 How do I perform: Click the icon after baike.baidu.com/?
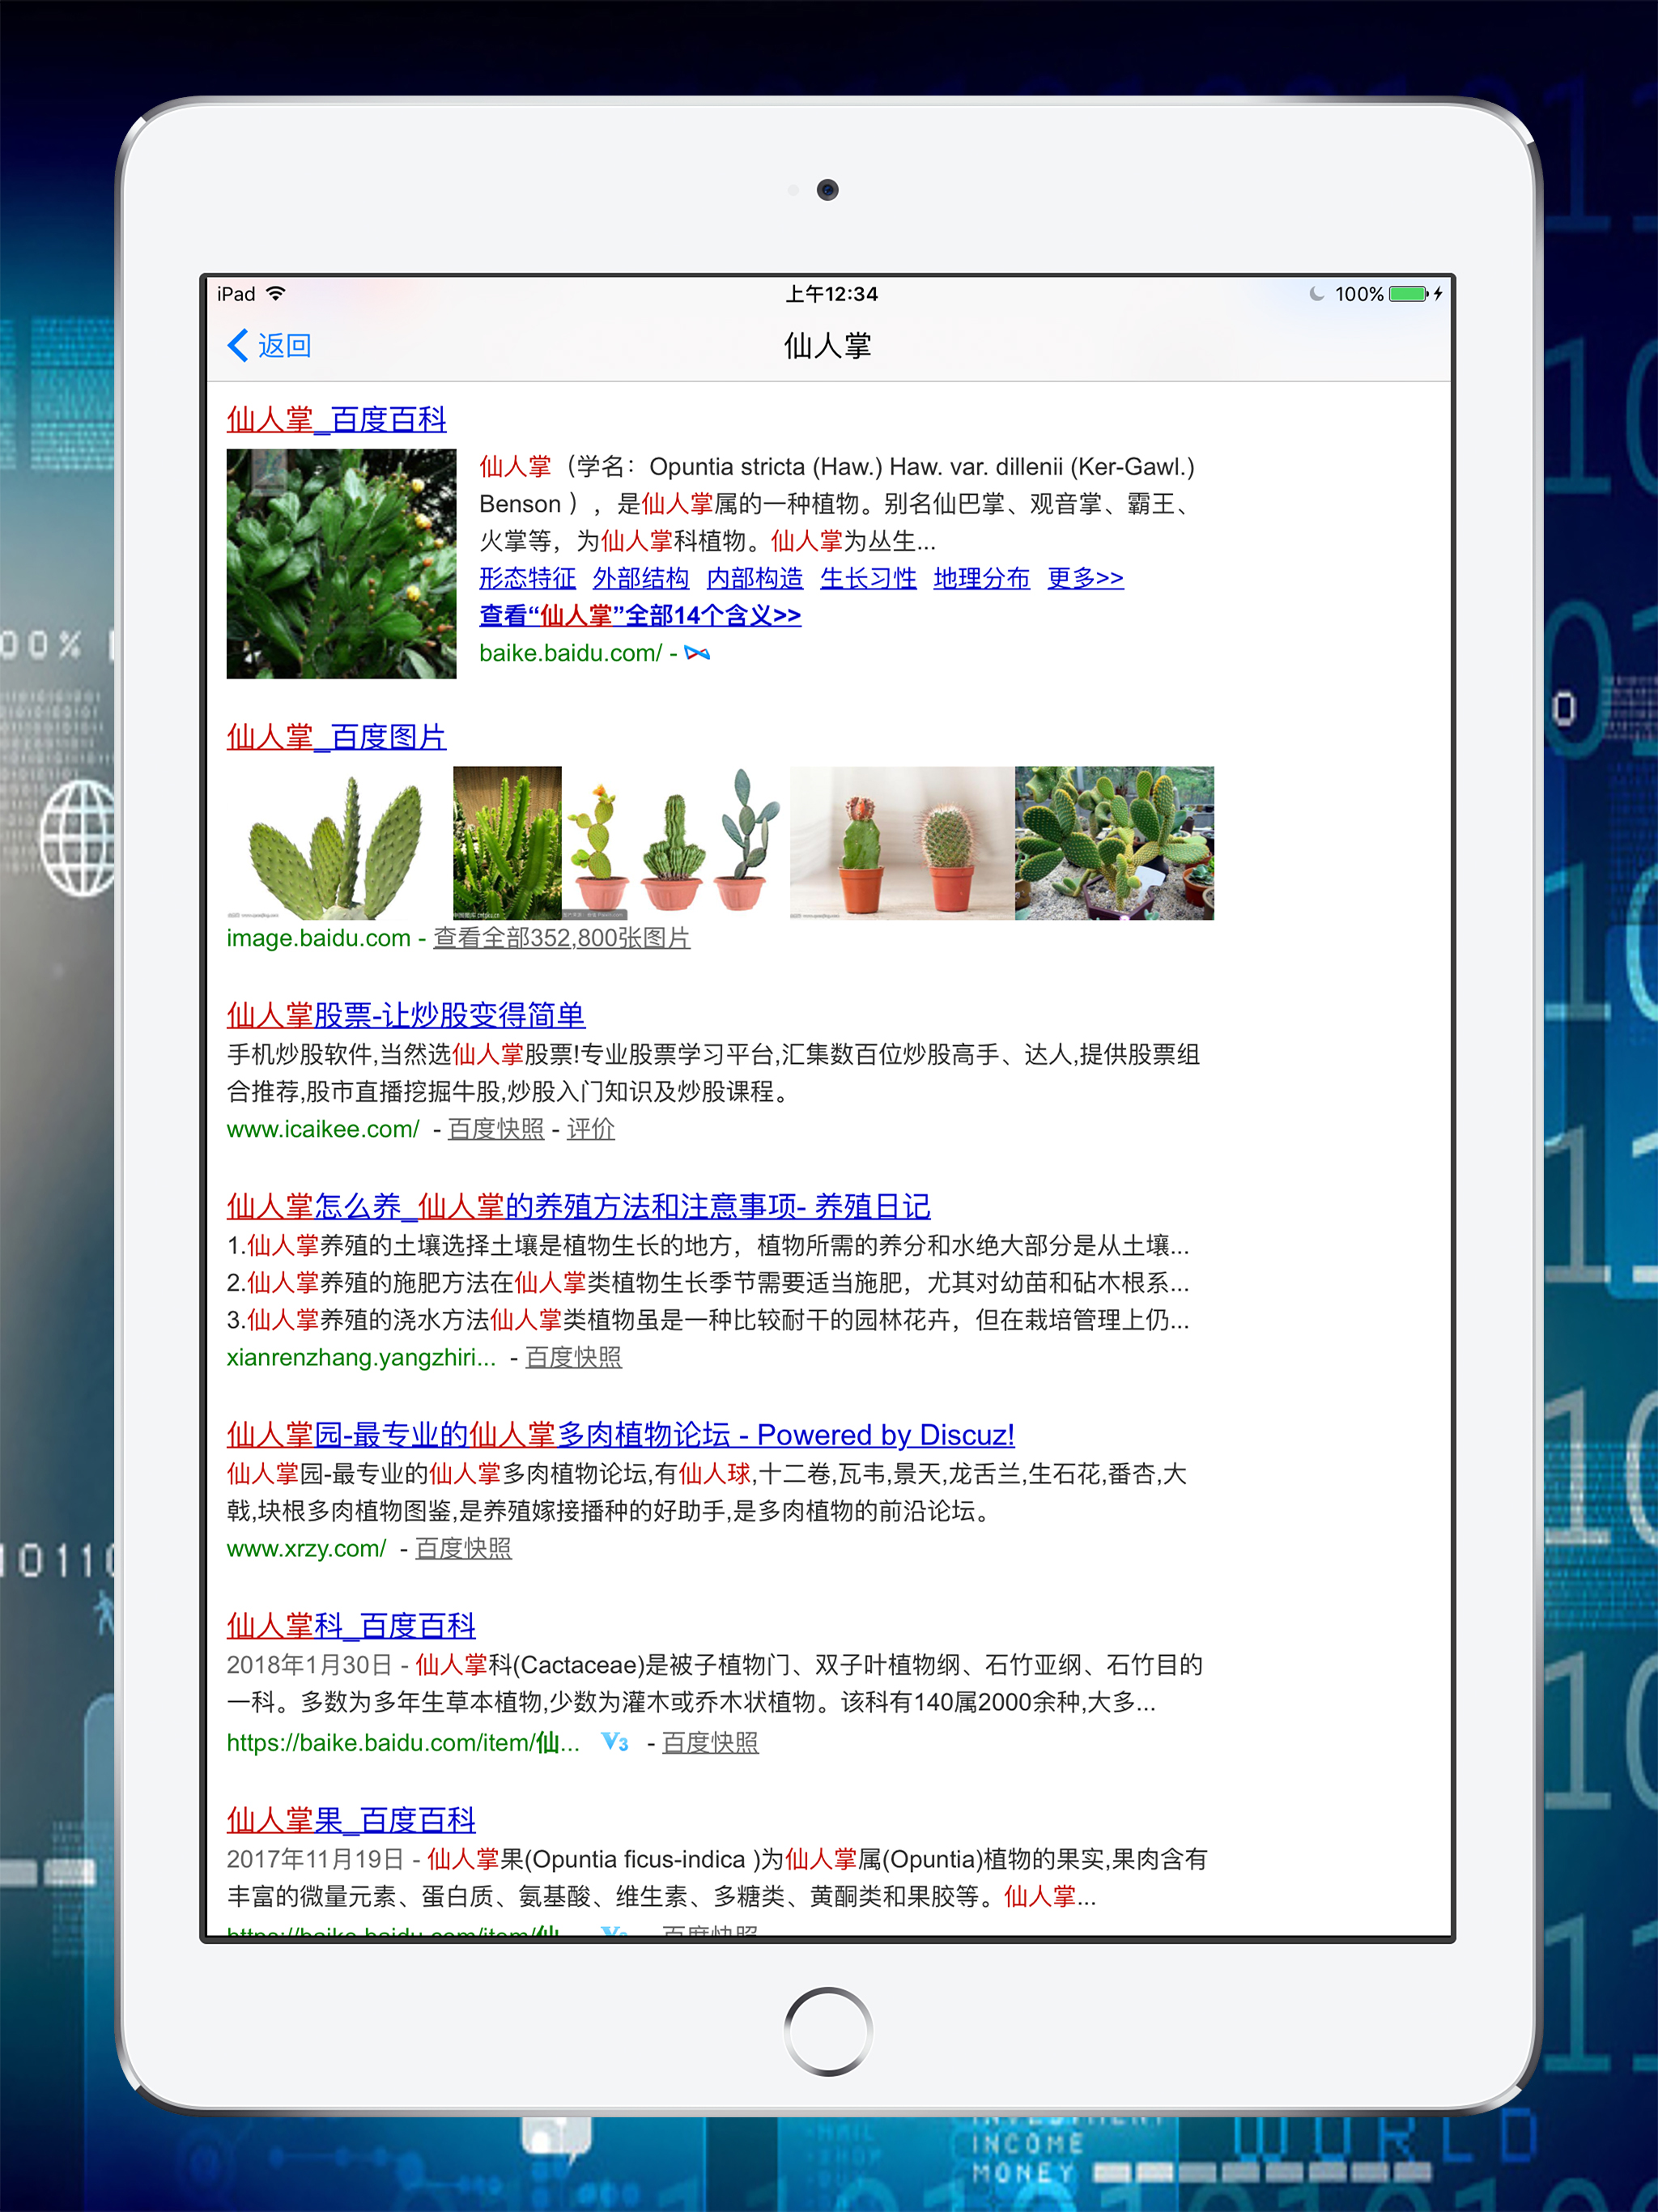[x=697, y=653]
